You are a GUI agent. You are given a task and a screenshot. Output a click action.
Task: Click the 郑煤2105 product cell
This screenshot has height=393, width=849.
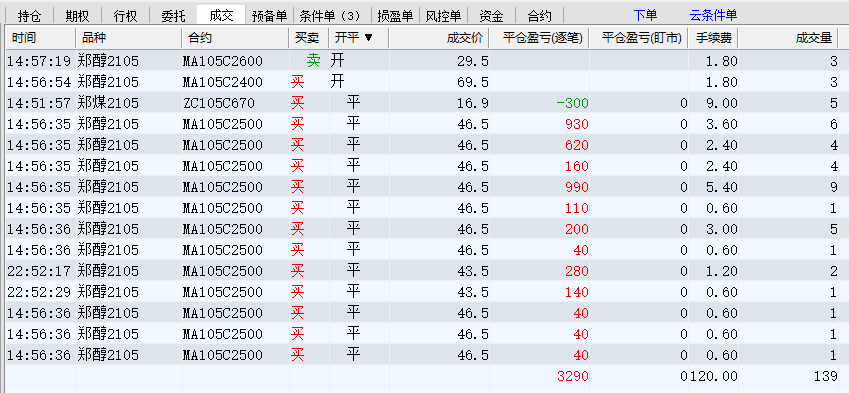(108, 103)
